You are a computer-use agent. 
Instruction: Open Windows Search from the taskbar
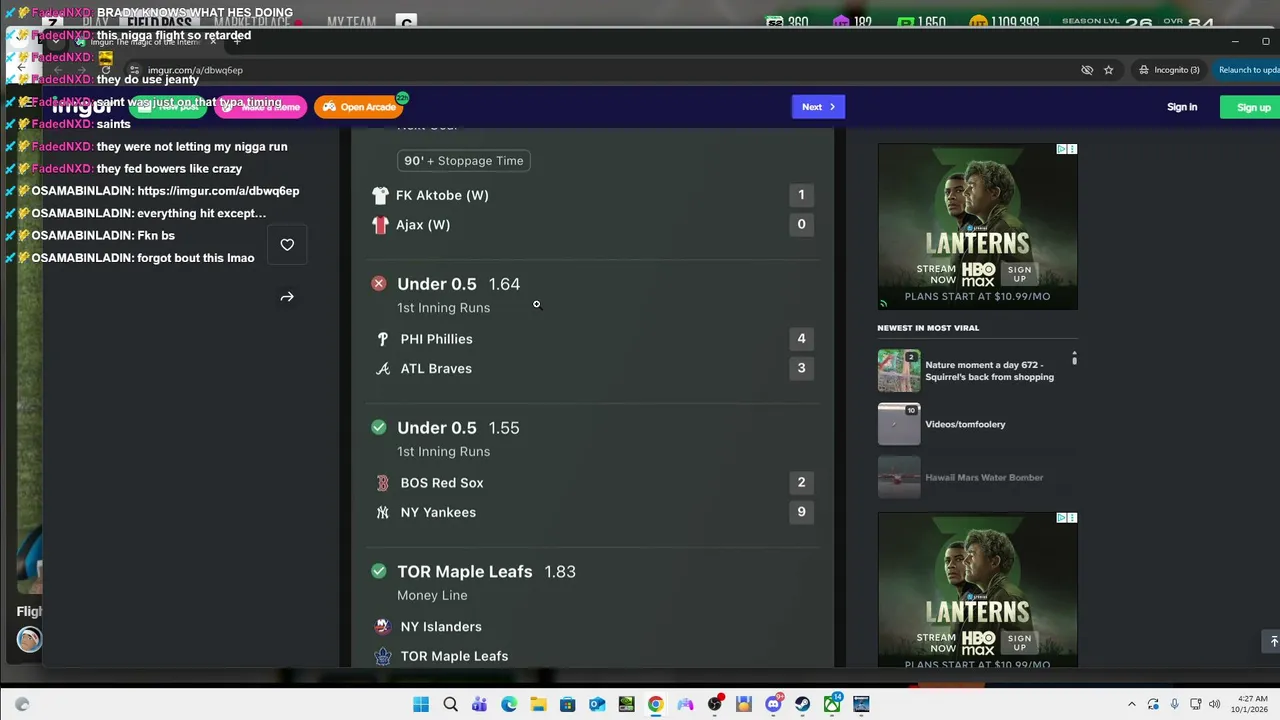(450, 704)
